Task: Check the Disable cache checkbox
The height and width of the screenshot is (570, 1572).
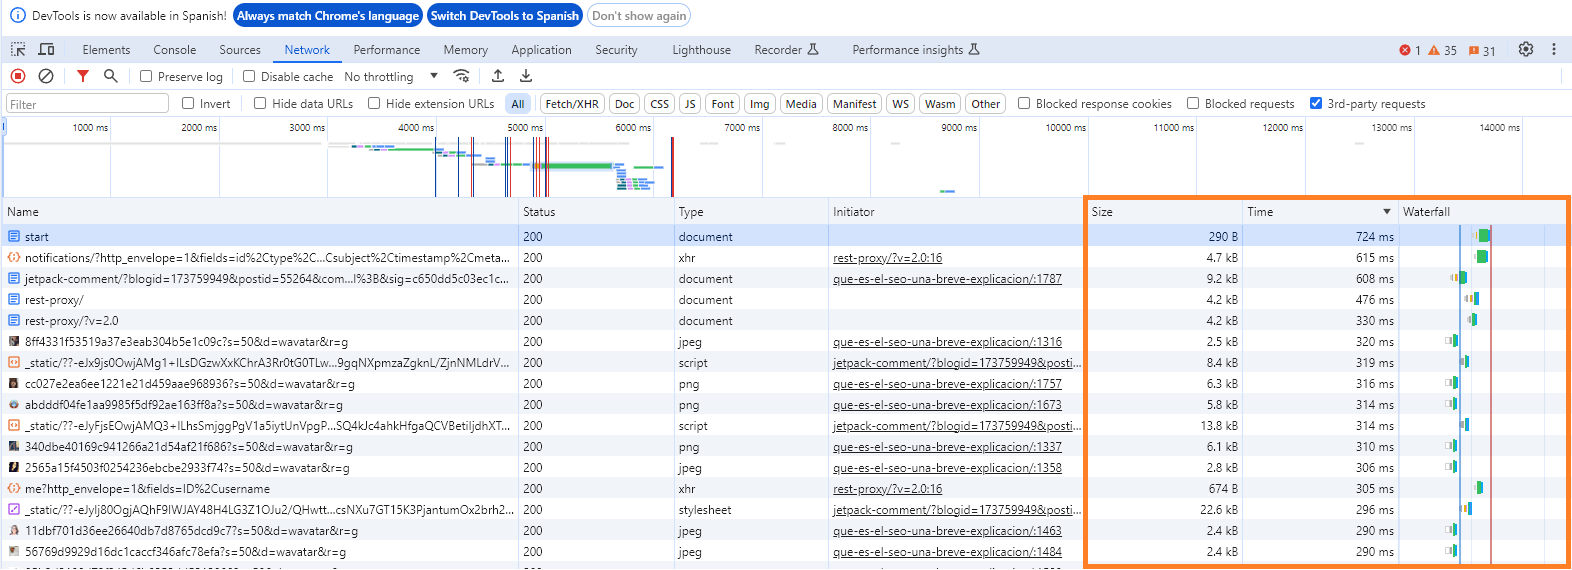Action: (249, 76)
